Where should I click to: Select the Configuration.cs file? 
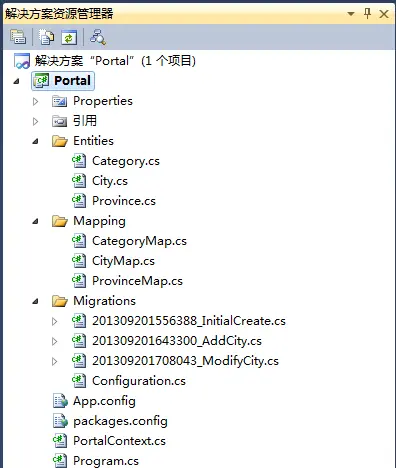[139, 381]
